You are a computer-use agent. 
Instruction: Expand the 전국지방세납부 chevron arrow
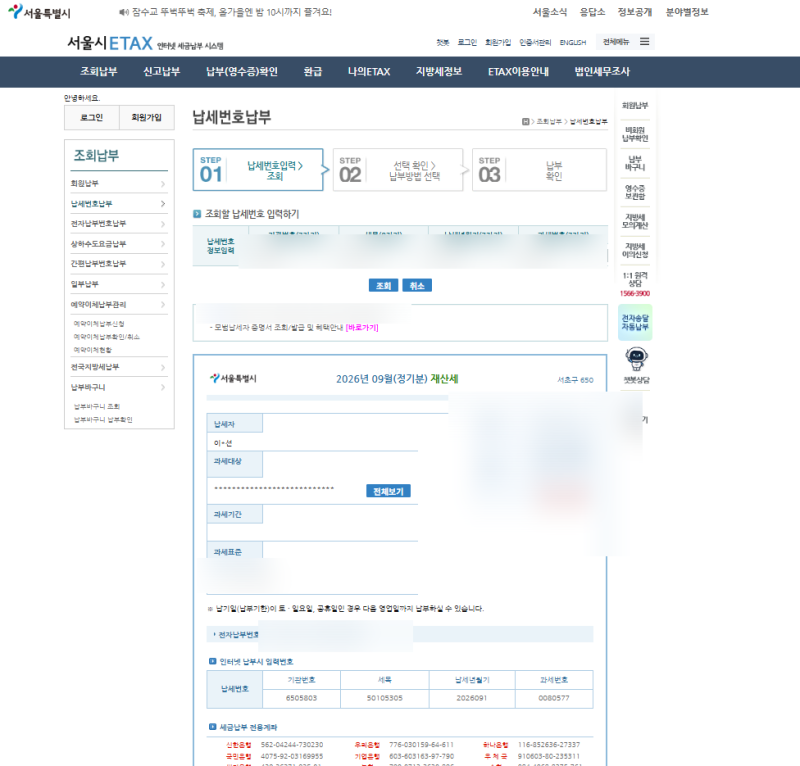pyautogui.click(x=163, y=367)
